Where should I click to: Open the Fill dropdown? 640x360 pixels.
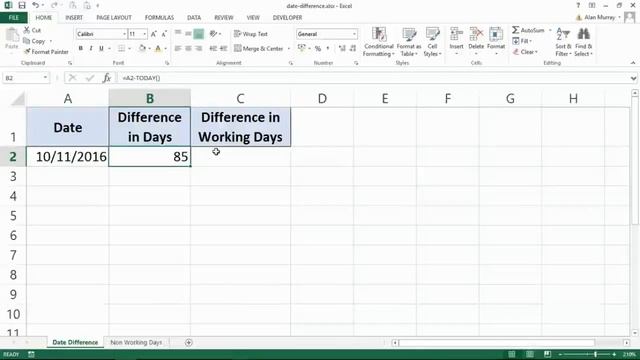pos(522,41)
